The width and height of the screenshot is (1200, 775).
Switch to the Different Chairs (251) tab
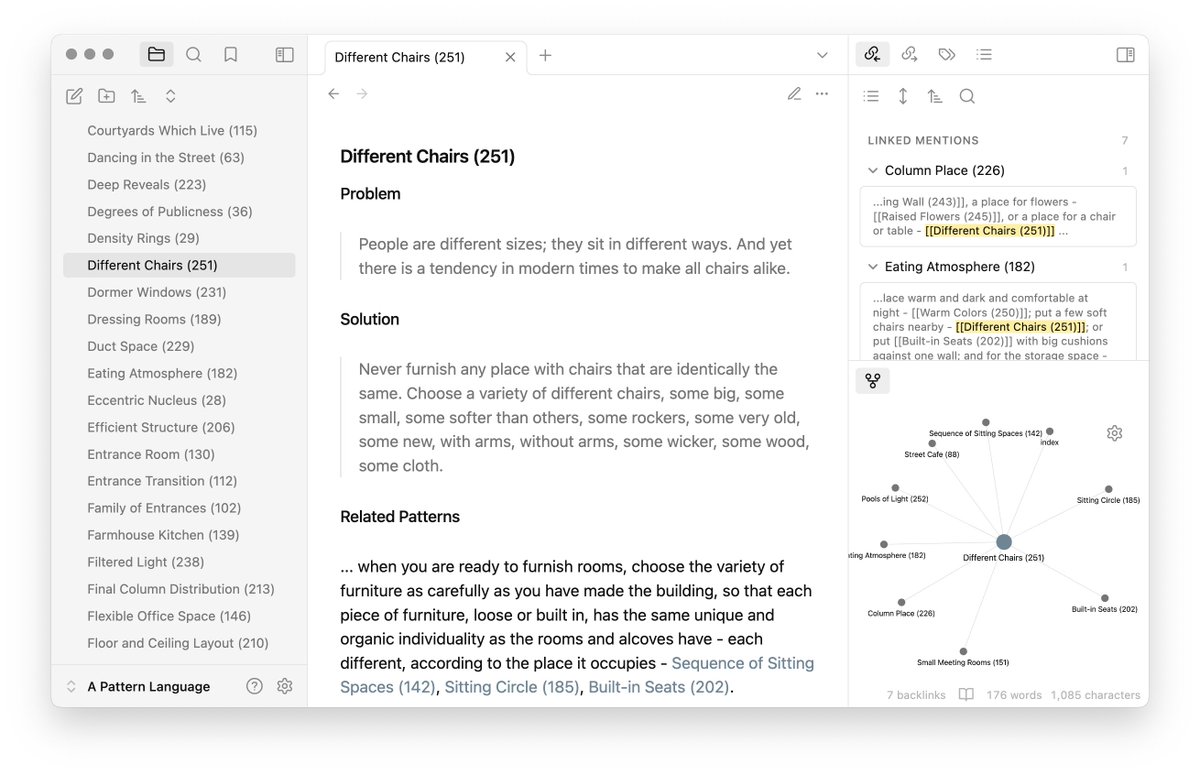[400, 57]
